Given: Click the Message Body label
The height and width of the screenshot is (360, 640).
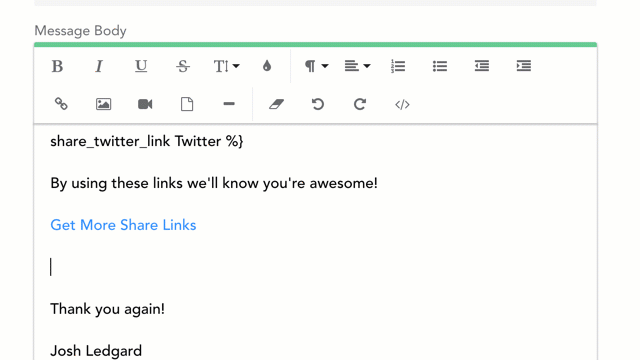Looking at the screenshot, I should click(80, 31).
